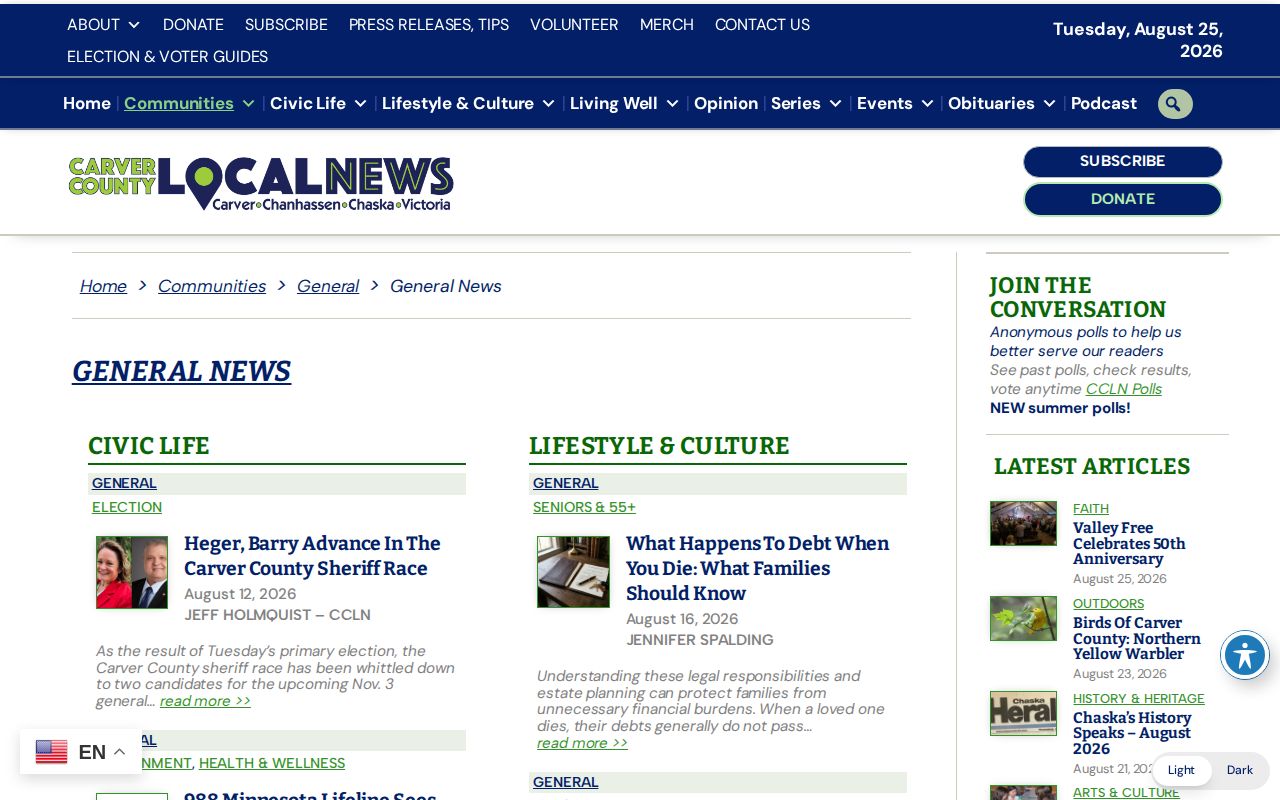The image size is (1280, 800).
Task: Expand the Civic Life dropdown arrow
Action: 360,103
